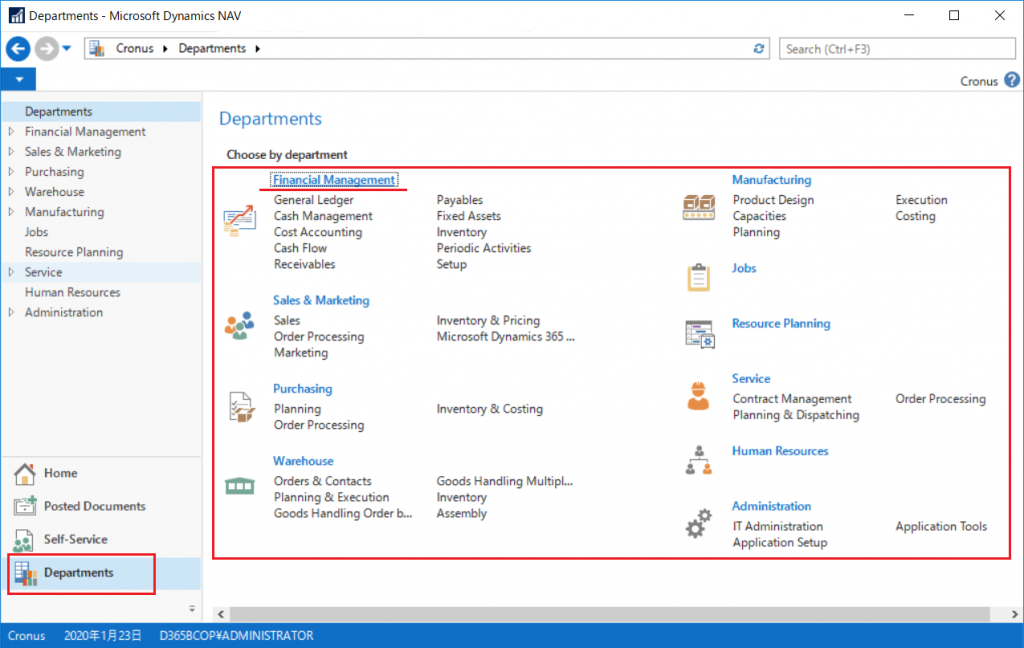Click the horizontal scrollbar track
Screen dimensions: 1024x648
[610, 614]
